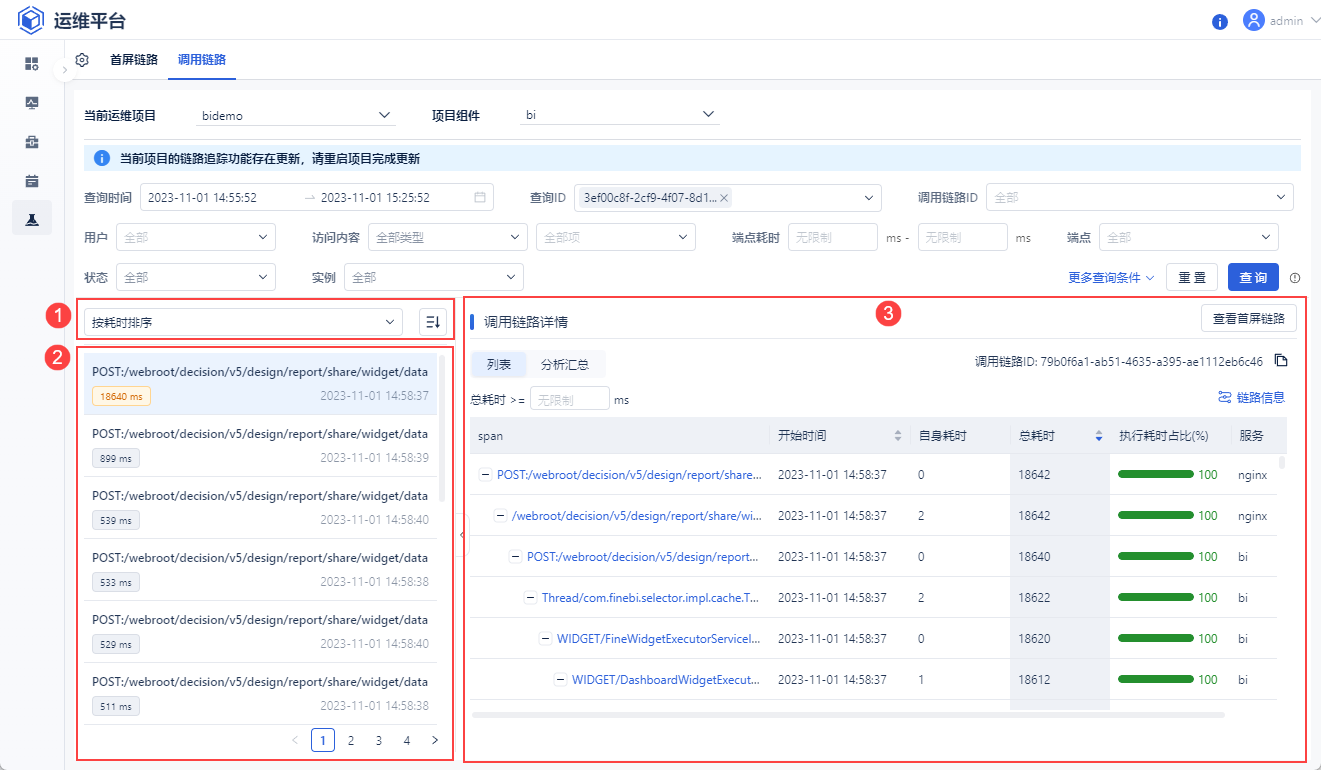Switch to the 首屏链路 tab

coord(134,60)
